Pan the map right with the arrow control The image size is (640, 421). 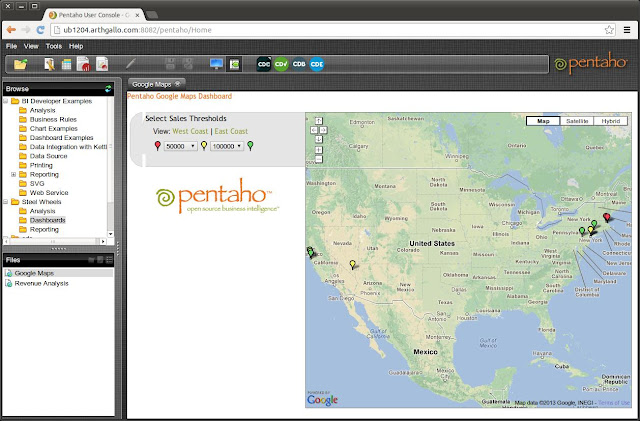(x=323, y=130)
